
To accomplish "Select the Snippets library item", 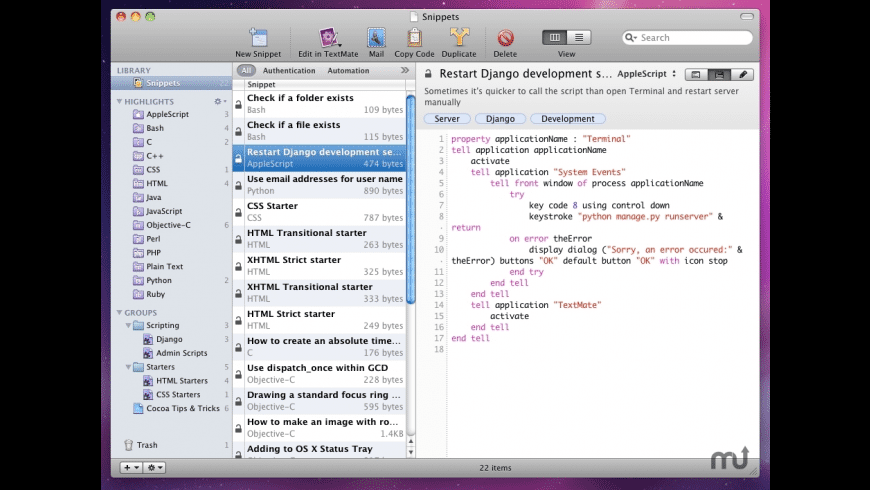I will click(x=171, y=83).
